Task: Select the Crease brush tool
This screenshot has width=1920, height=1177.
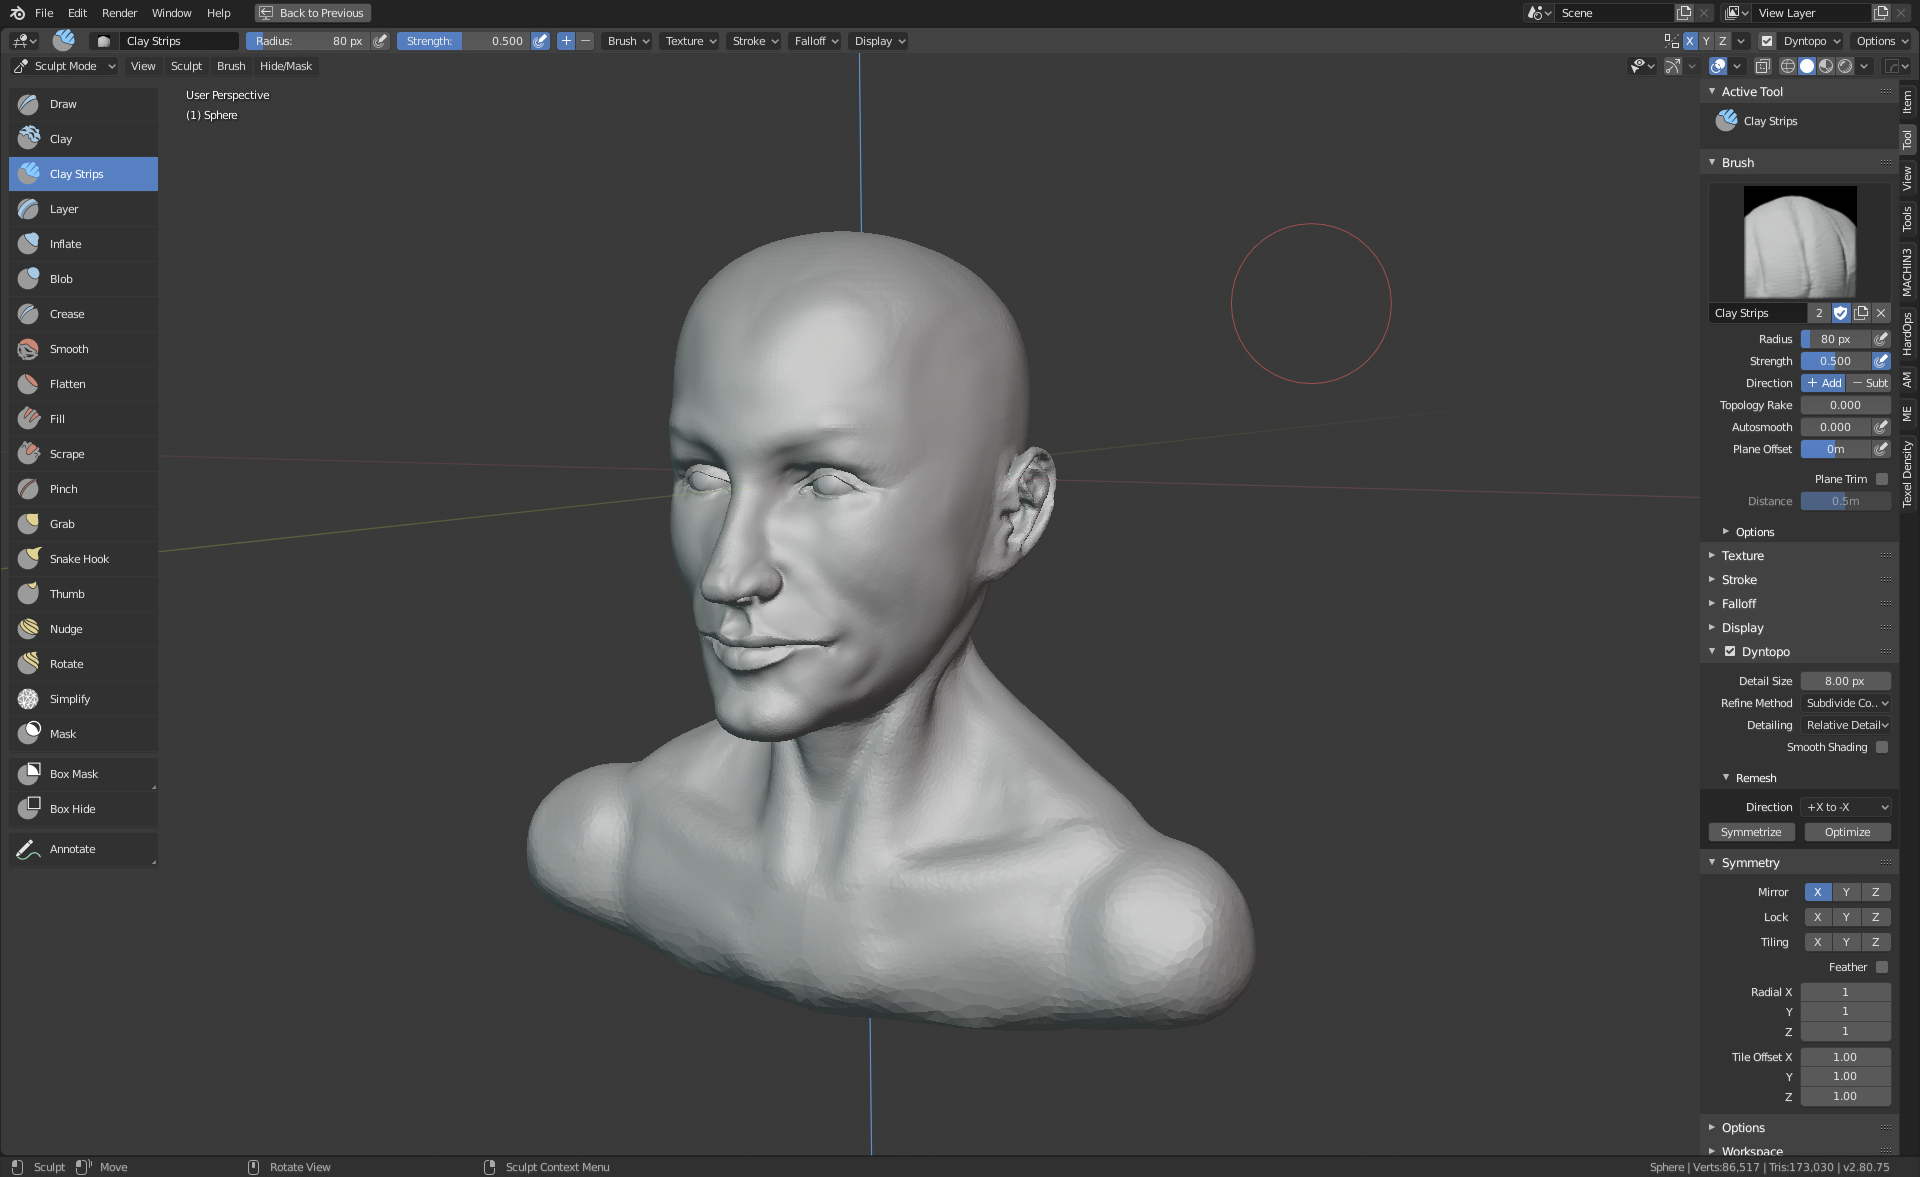Action: click(x=67, y=314)
